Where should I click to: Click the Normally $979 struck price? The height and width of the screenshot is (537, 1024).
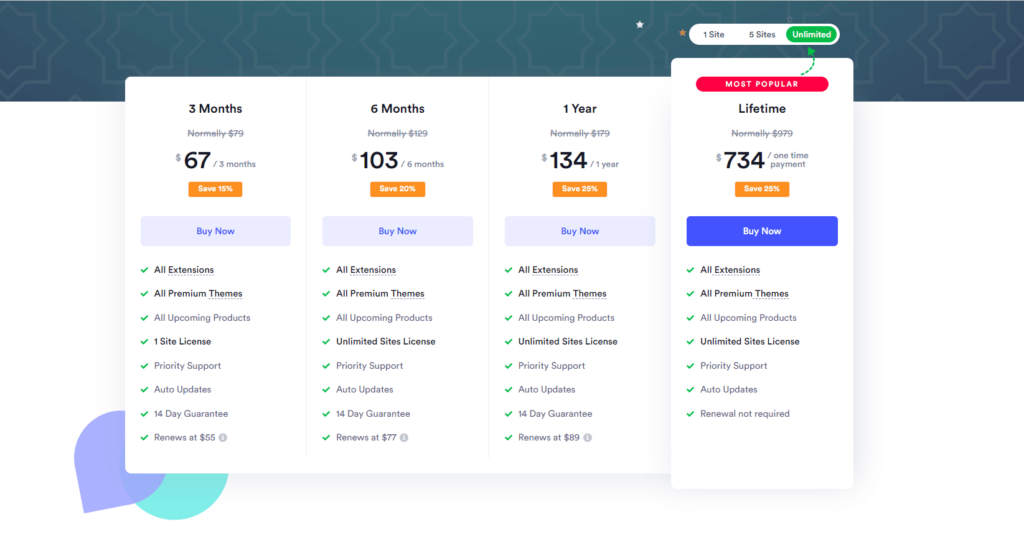[x=762, y=133]
